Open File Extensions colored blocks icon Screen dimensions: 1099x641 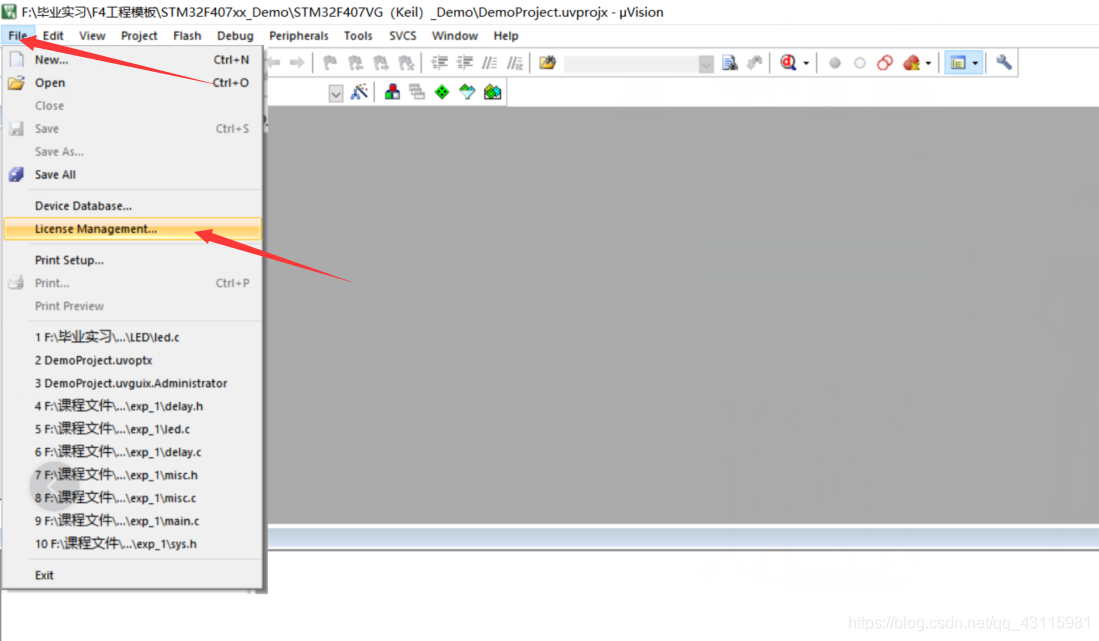pyautogui.click(x=392, y=92)
